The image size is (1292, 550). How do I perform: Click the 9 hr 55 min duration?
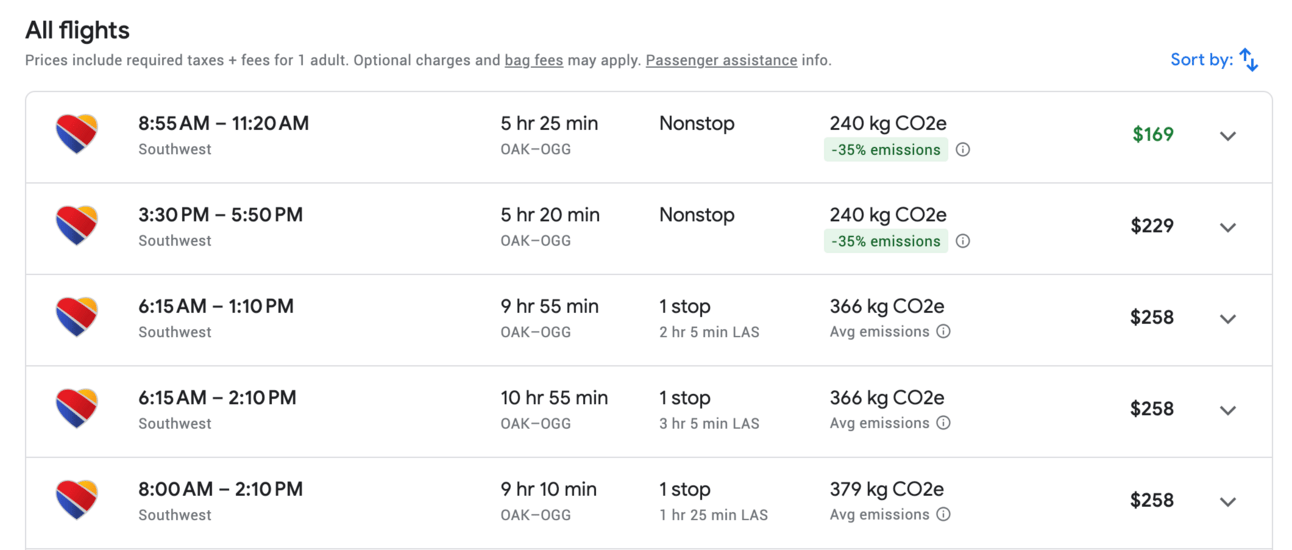pos(550,307)
